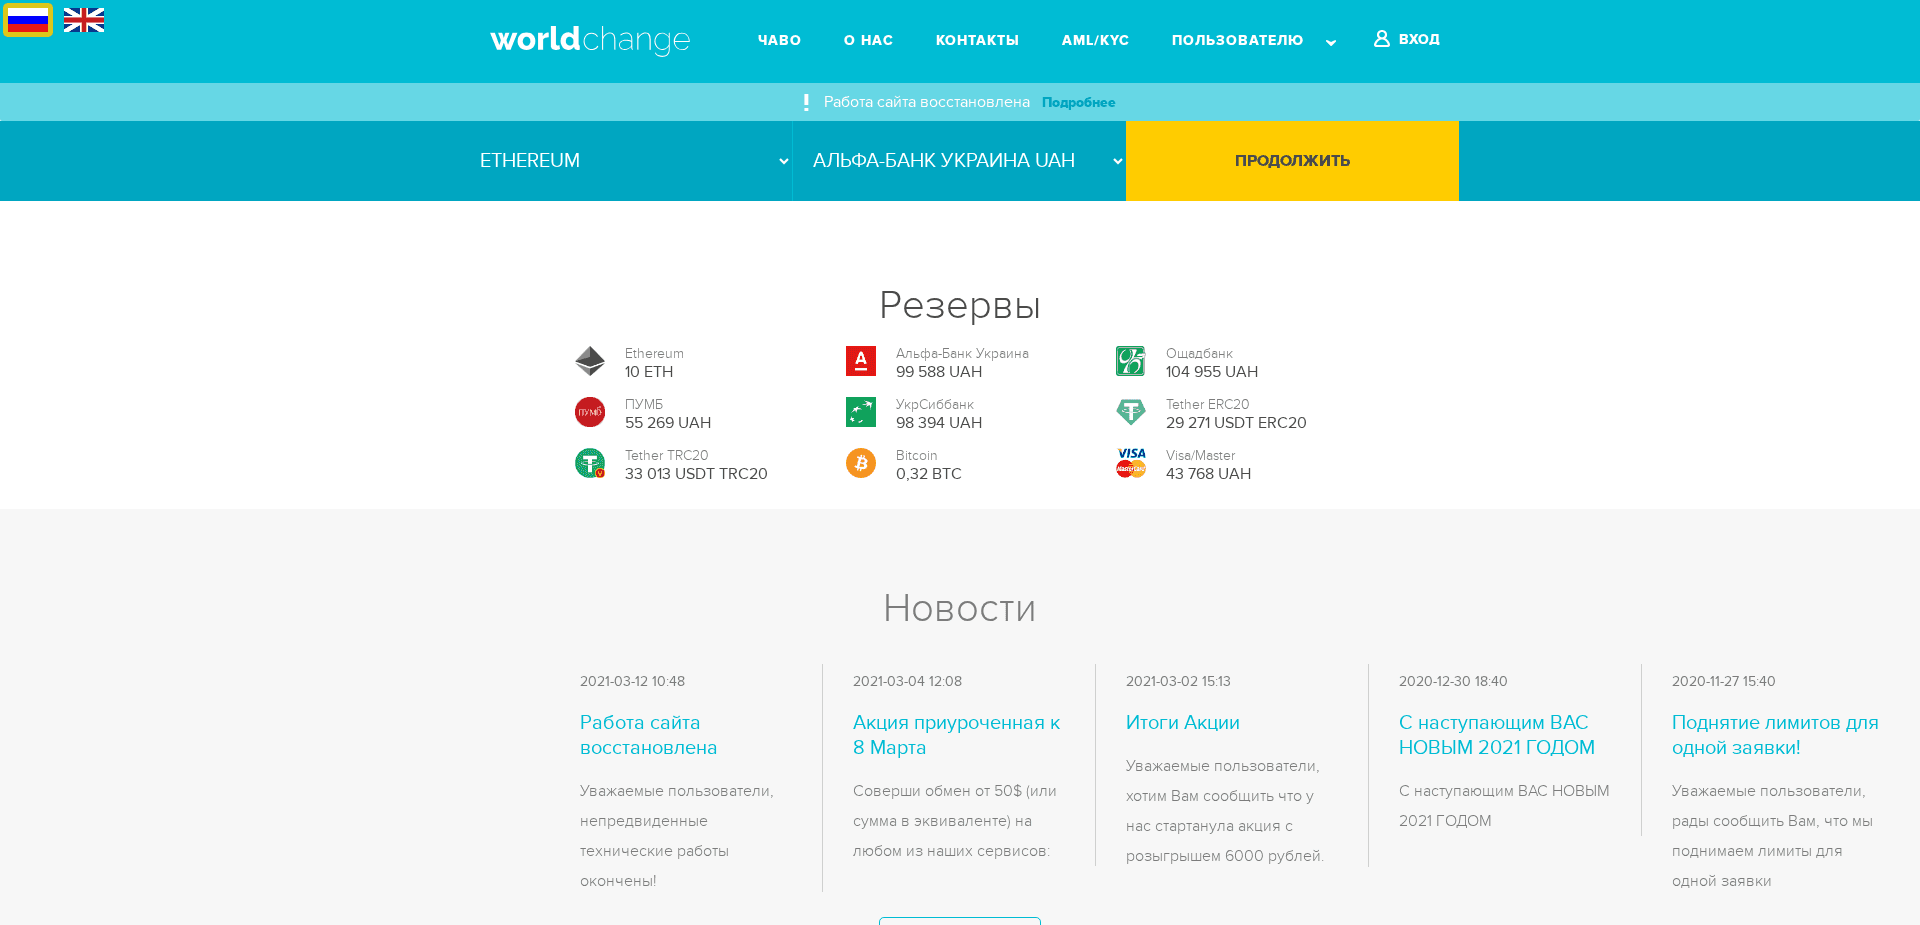Click the user icon next to ВХОД
Screen dimensions: 1920x925
point(1381,39)
